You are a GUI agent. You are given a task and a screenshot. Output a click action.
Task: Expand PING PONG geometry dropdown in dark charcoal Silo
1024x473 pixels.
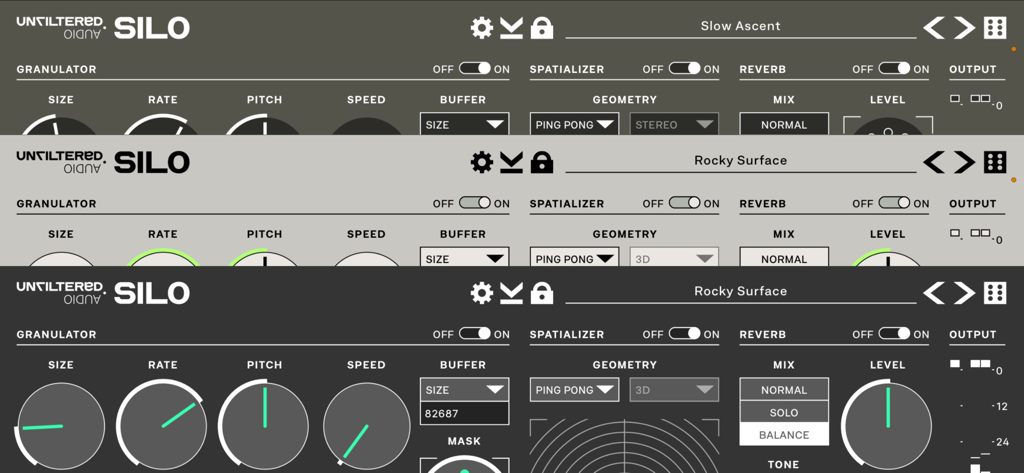coord(574,390)
